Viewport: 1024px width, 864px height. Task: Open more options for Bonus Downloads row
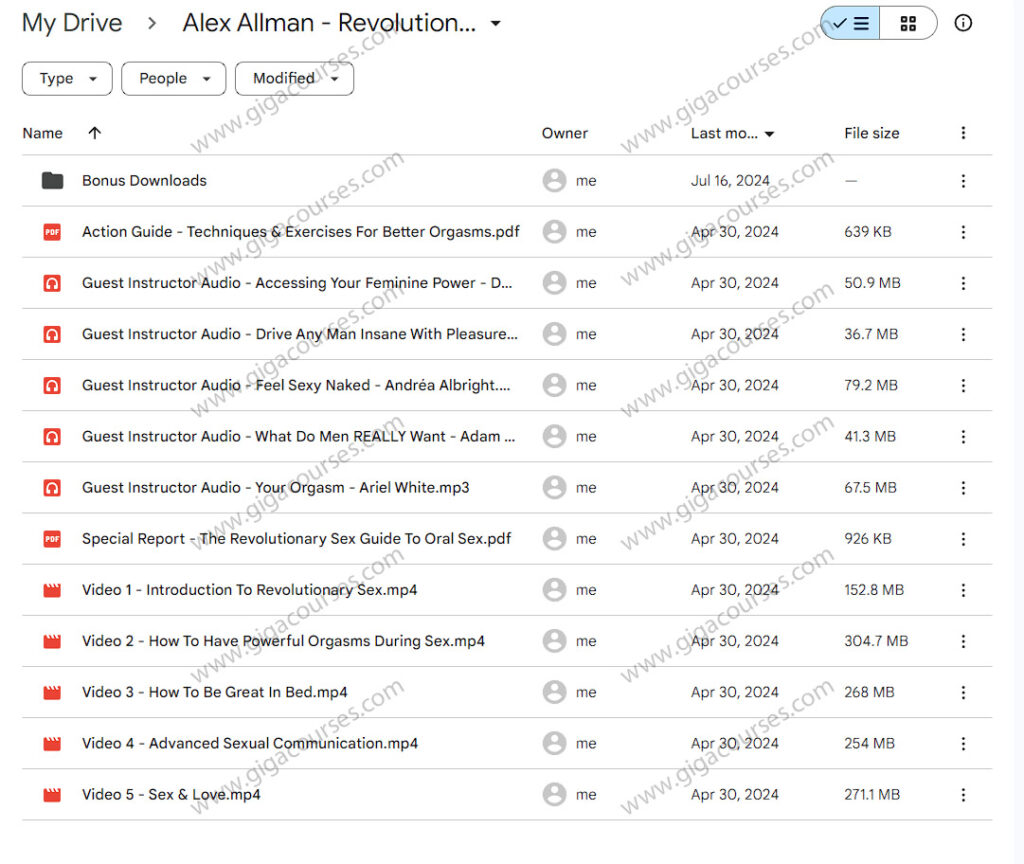click(963, 181)
